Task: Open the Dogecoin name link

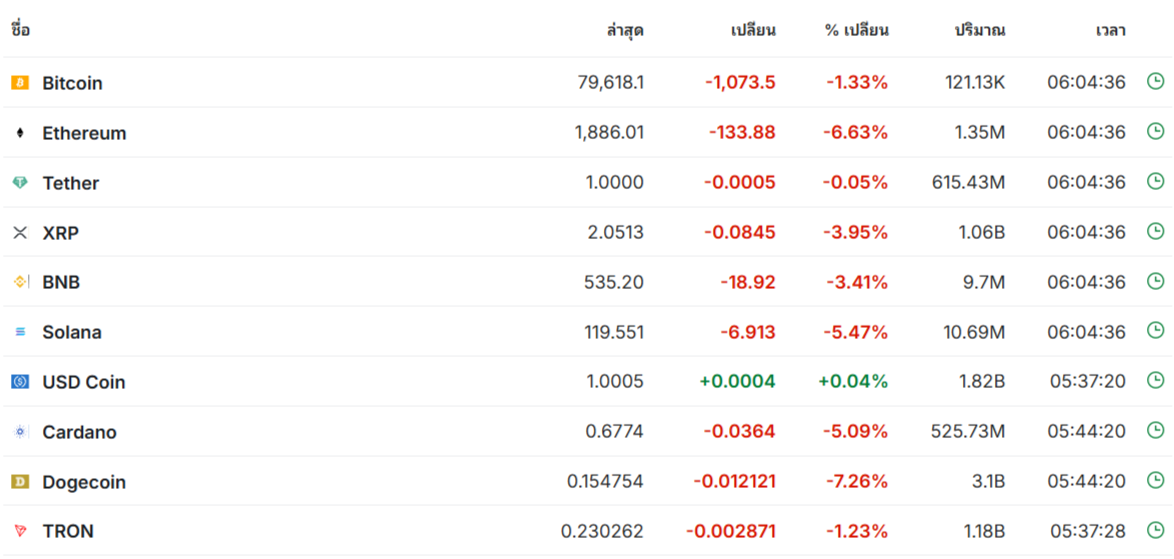Action: coord(84,482)
